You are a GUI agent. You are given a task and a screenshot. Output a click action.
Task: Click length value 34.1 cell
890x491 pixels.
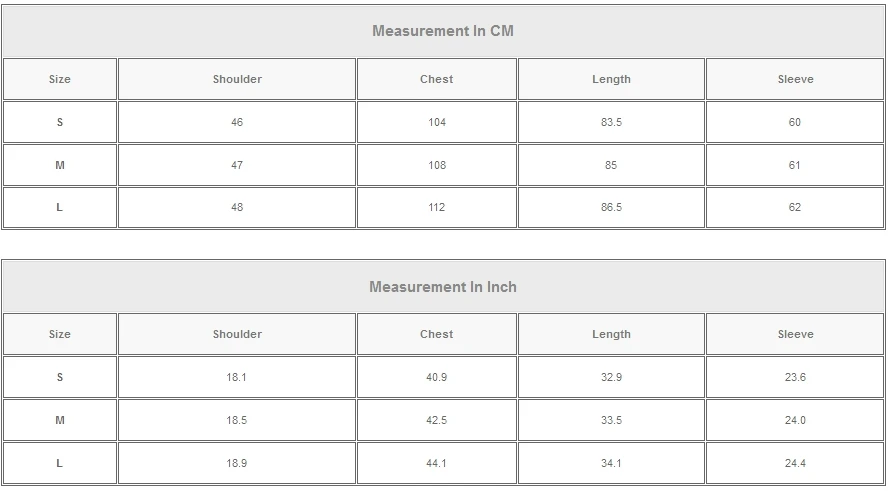click(611, 463)
